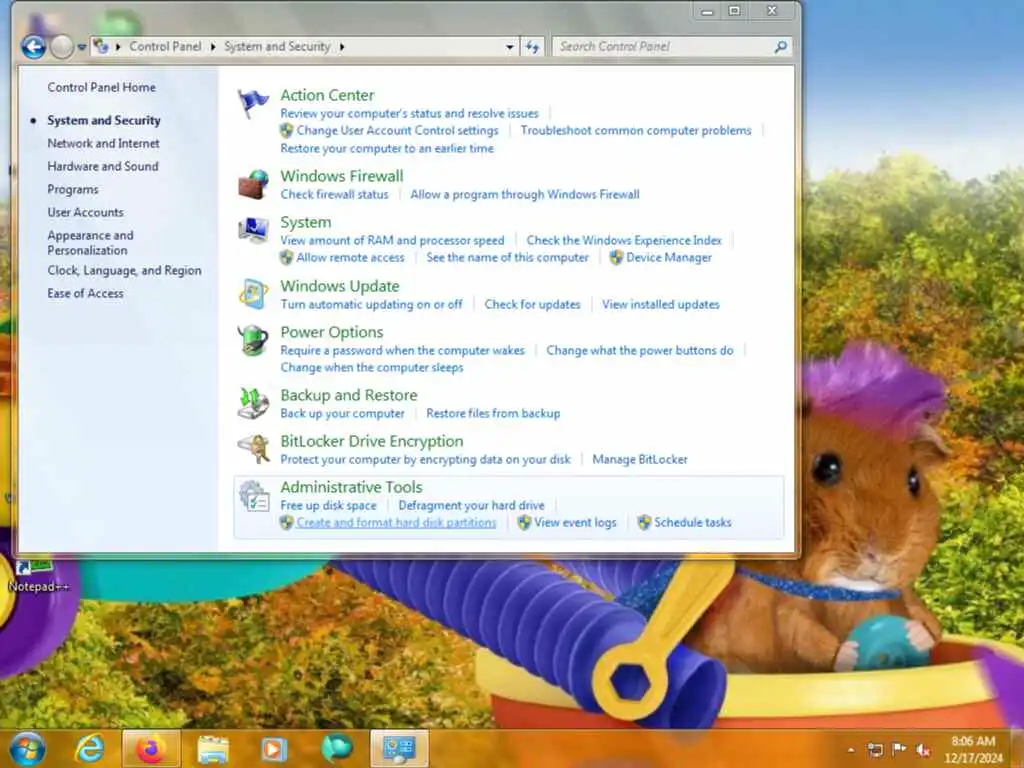
Task: Select the Control Panel taskbar button
Action: pos(400,748)
